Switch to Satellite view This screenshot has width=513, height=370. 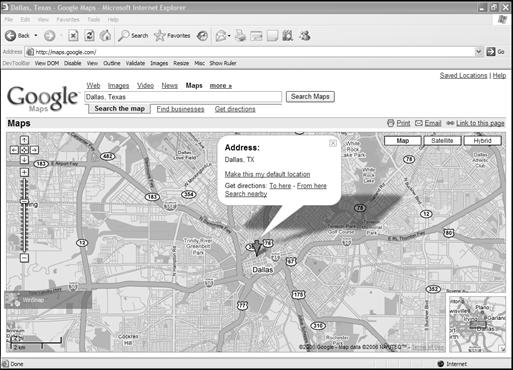[442, 141]
